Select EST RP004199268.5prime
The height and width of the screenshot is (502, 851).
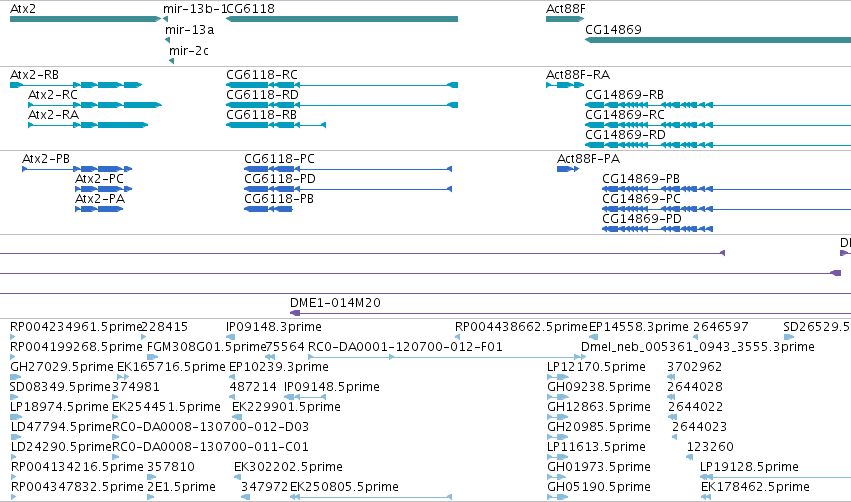[x=77, y=347]
